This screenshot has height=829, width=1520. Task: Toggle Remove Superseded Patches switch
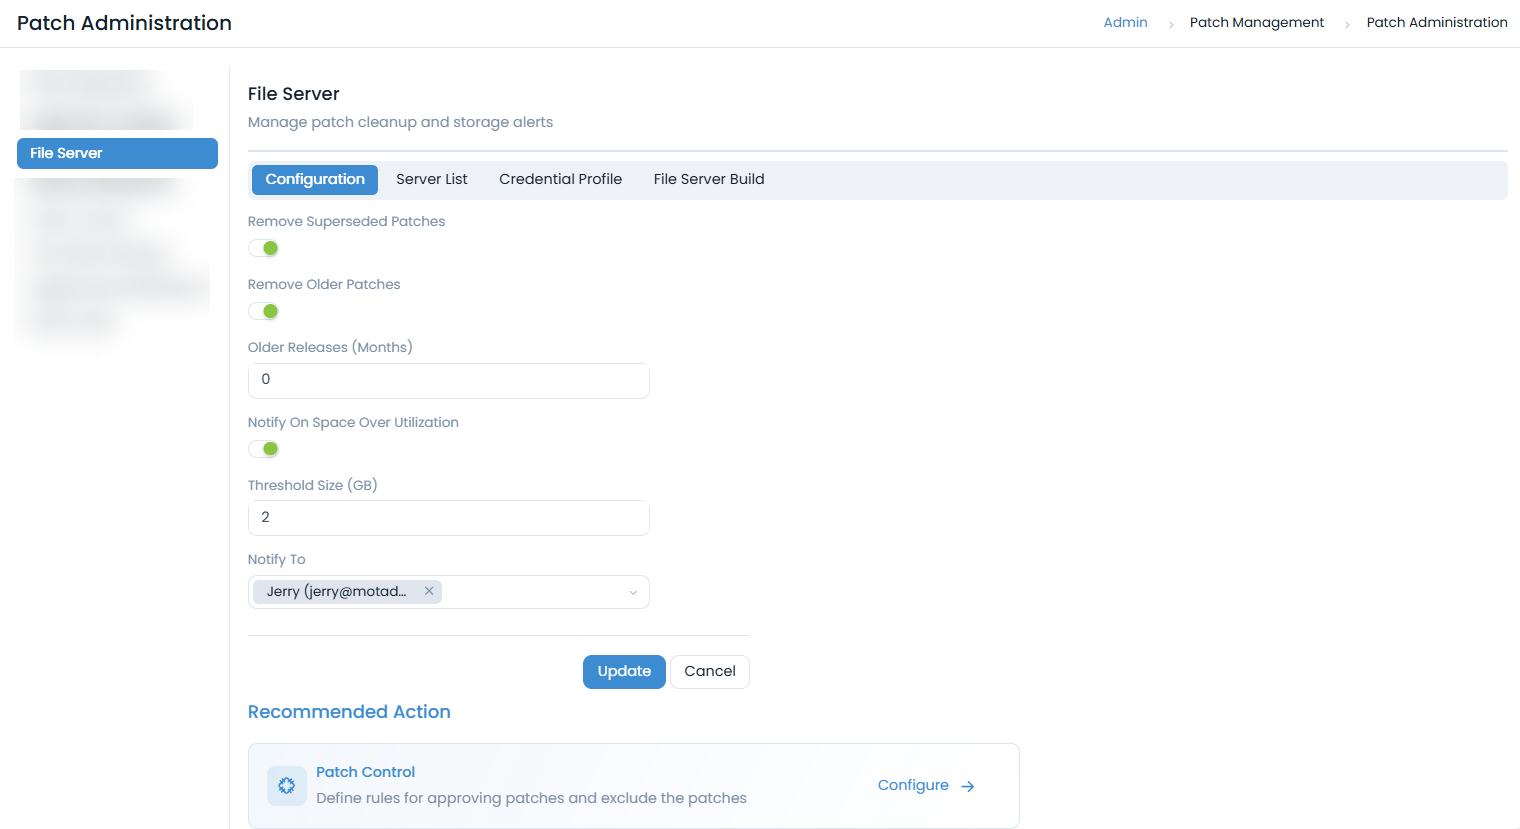click(x=264, y=248)
